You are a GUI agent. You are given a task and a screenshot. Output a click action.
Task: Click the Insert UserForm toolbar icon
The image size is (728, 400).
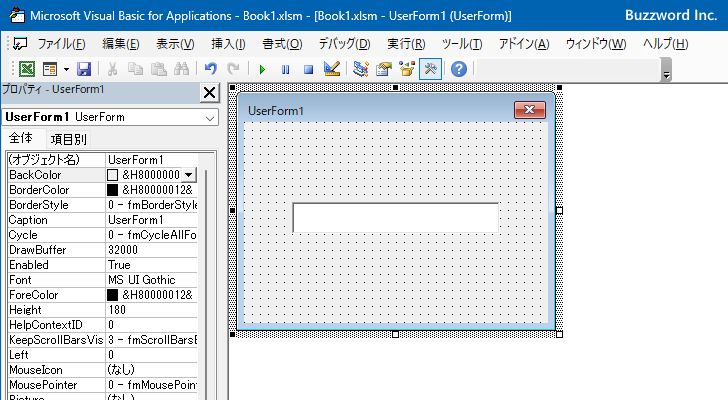tap(49, 70)
